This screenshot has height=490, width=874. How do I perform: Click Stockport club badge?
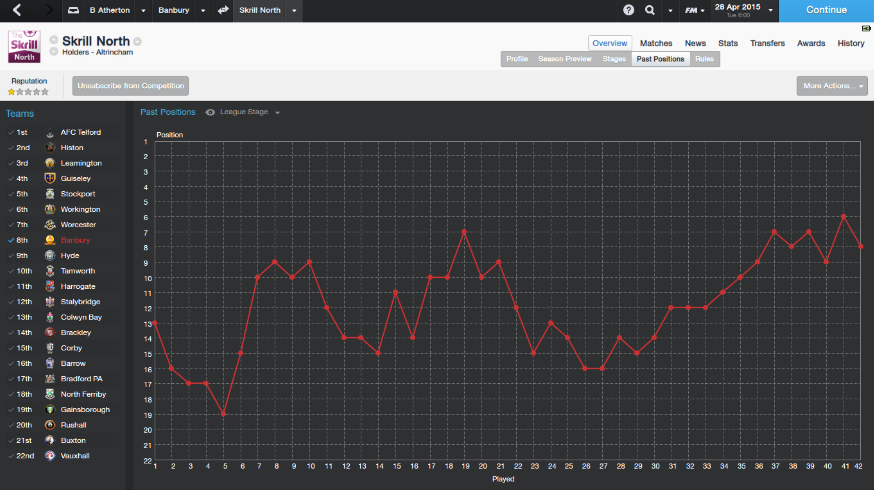(50, 194)
